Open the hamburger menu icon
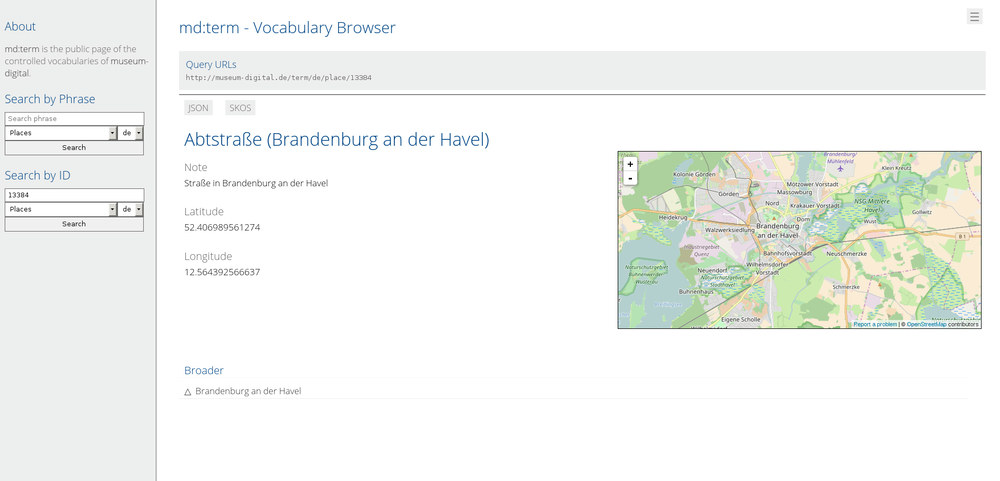Viewport: 1000px width, 481px height. tap(974, 16)
